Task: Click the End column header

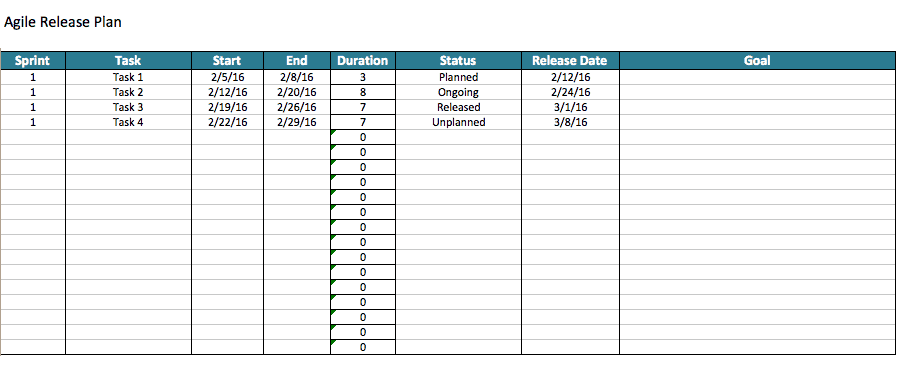Action: click(297, 61)
